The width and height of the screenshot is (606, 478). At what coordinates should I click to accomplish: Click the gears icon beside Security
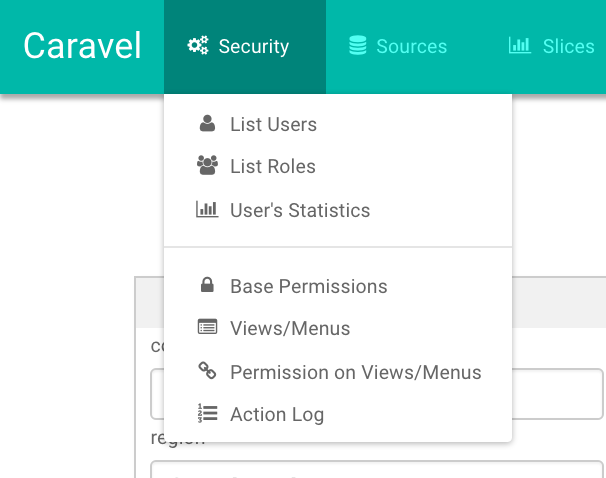pos(197,46)
